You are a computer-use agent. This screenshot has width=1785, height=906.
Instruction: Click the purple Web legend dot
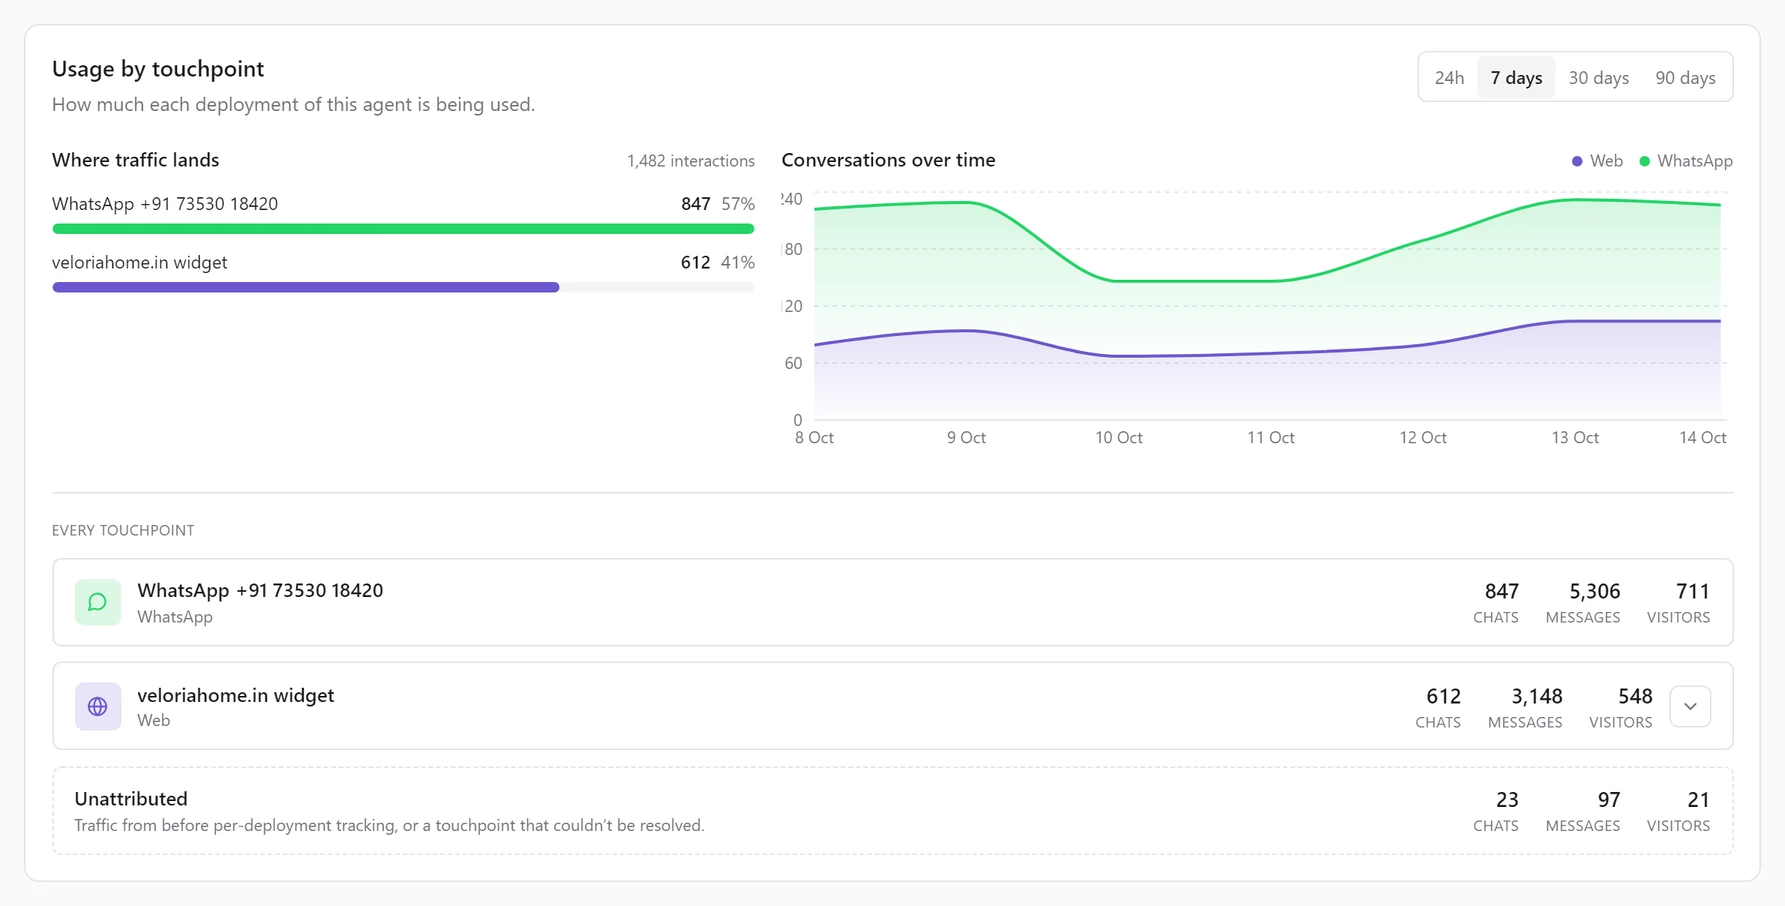coord(1577,161)
